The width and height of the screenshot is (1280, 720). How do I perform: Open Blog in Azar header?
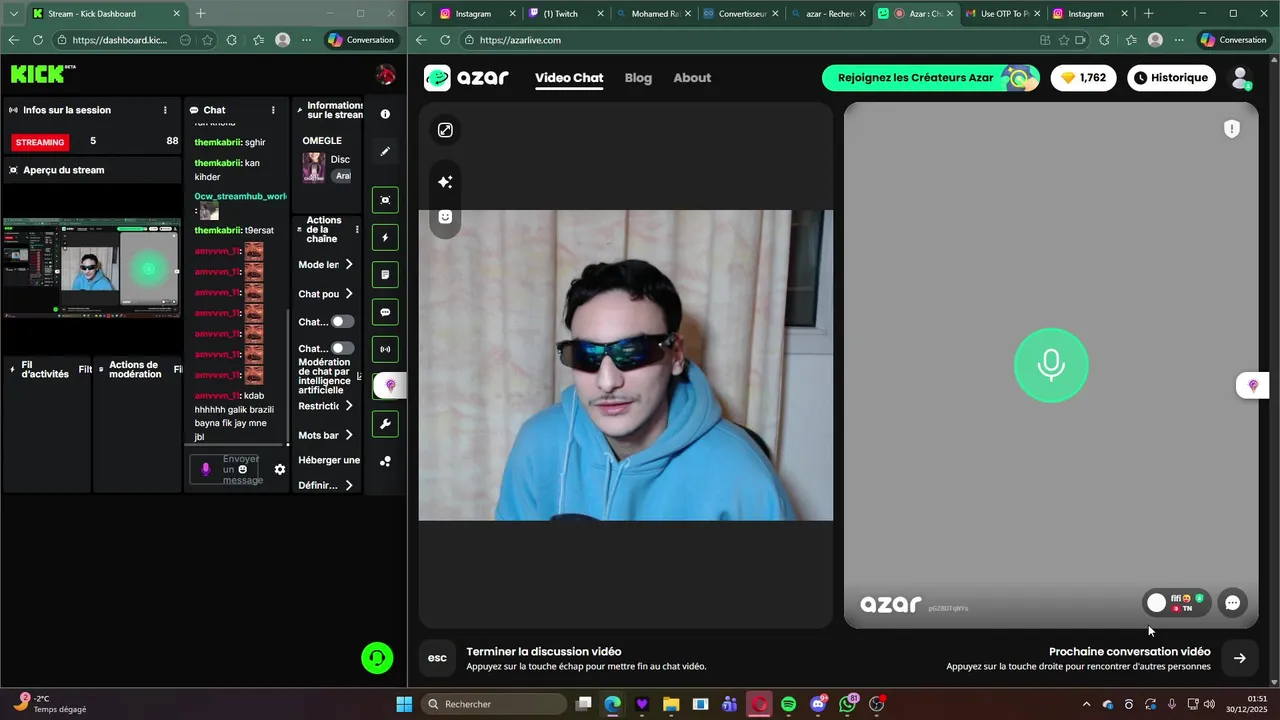pyautogui.click(x=638, y=78)
